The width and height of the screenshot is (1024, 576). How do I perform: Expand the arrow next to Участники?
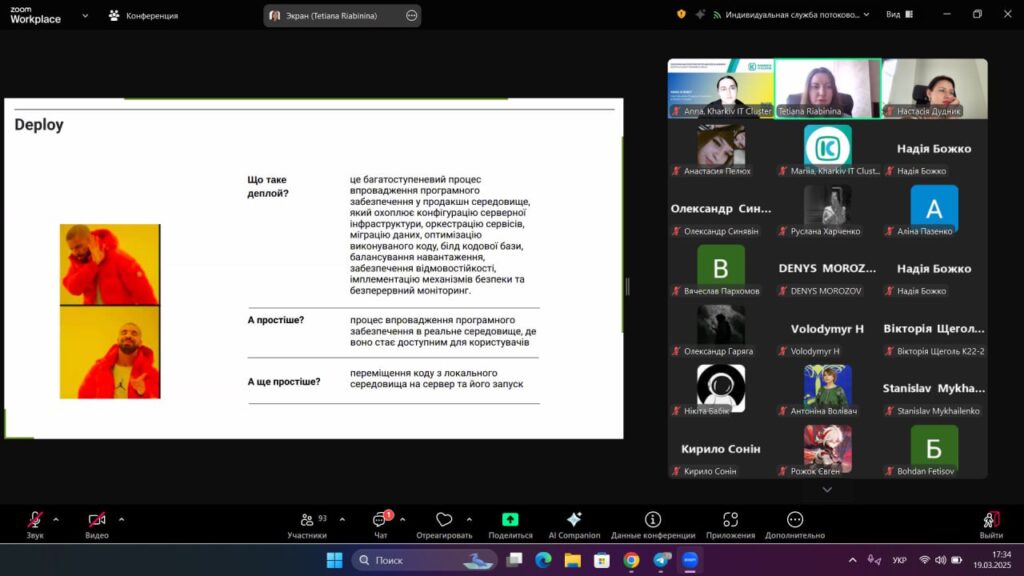point(342,520)
